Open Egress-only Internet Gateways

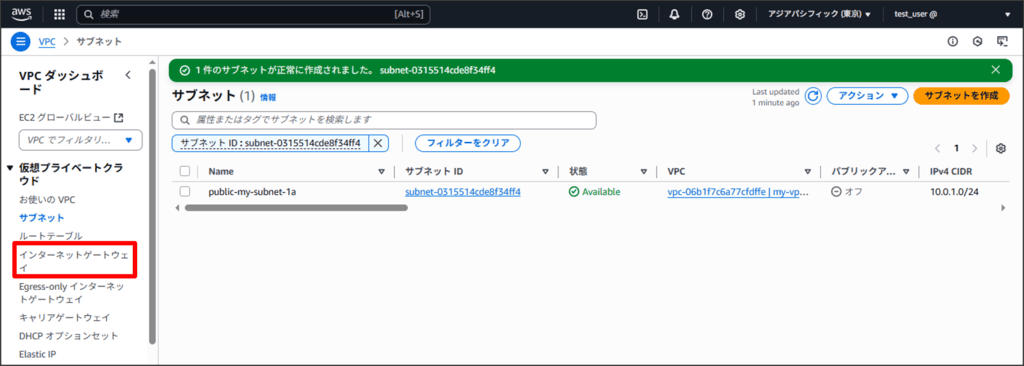[x=72, y=293]
